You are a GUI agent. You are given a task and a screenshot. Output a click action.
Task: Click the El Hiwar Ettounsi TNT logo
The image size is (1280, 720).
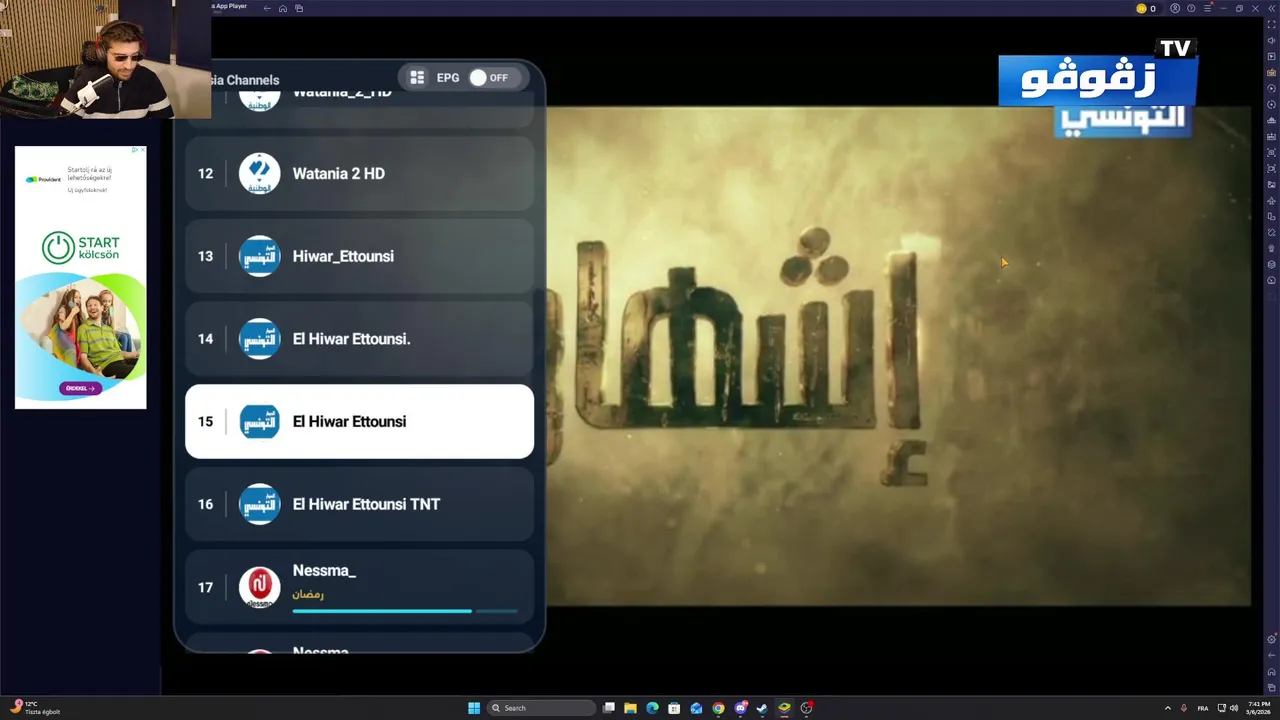(259, 504)
